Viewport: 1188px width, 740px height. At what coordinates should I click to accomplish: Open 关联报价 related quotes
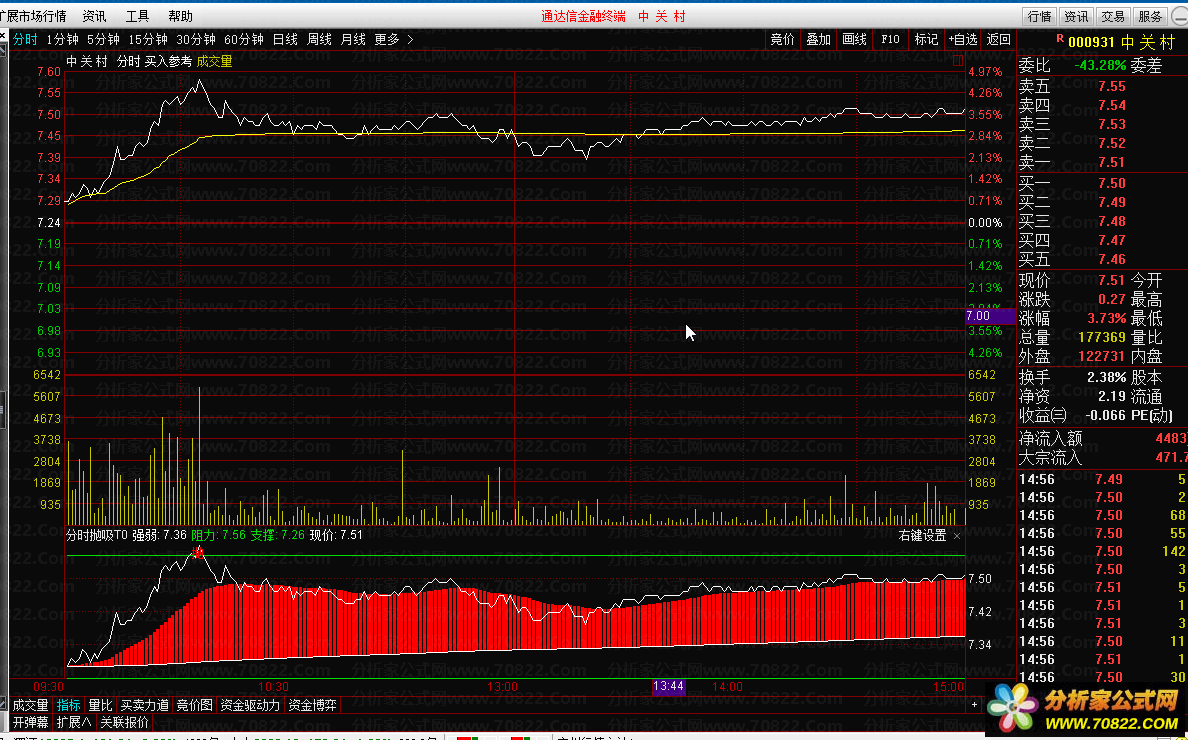pos(124,722)
